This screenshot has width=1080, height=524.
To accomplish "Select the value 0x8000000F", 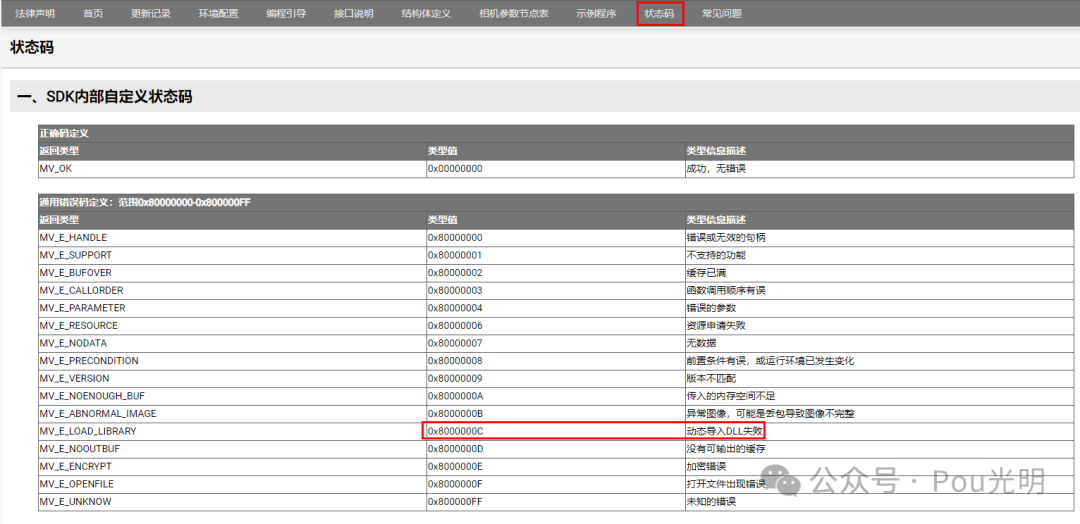I will [x=455, y=484].
